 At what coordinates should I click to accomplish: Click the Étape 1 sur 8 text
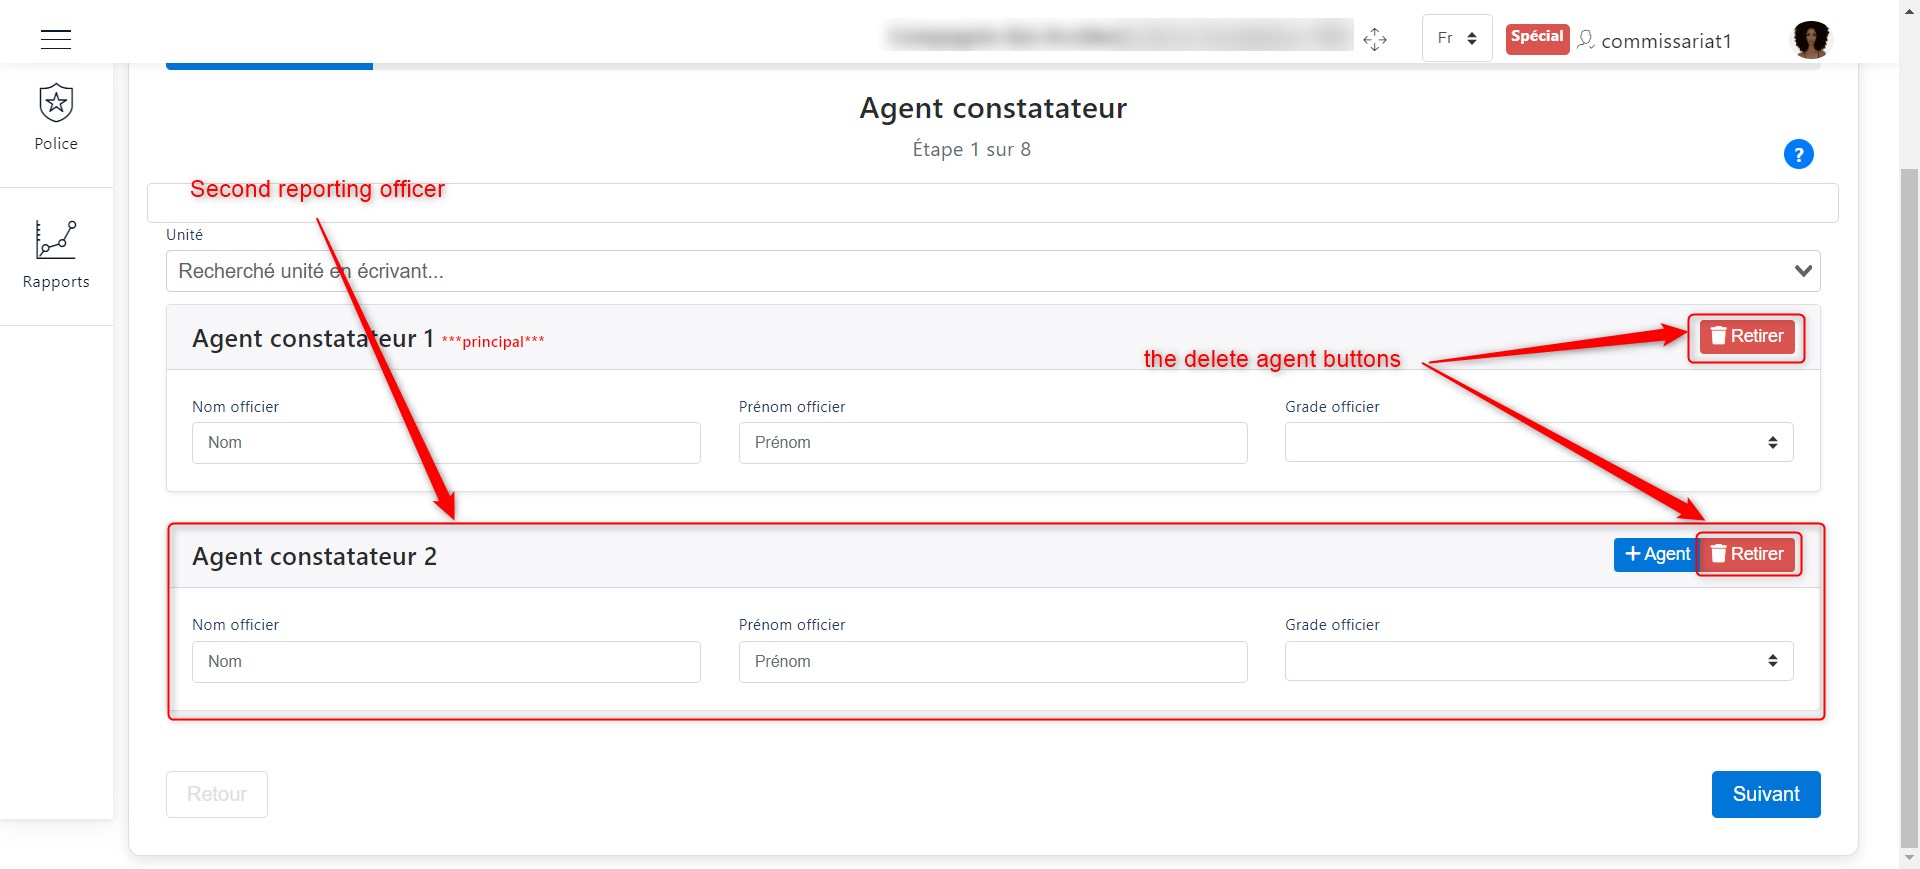pyautogui.click(x=971, y=149)
